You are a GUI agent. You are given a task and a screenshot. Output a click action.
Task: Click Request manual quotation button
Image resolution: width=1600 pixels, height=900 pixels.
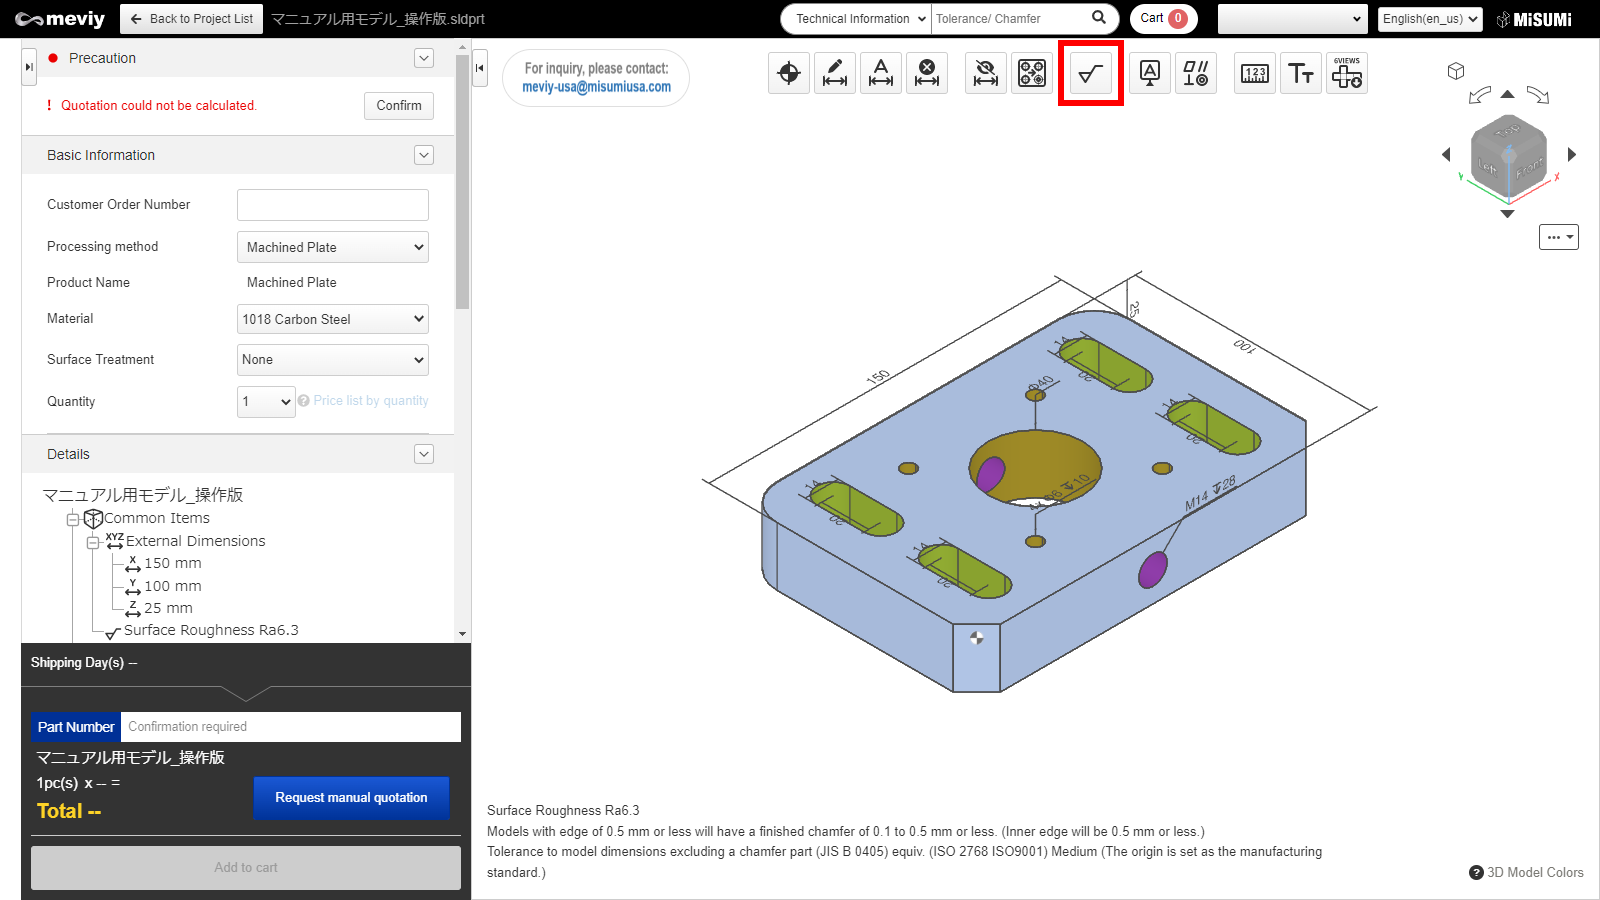point(351,798)
